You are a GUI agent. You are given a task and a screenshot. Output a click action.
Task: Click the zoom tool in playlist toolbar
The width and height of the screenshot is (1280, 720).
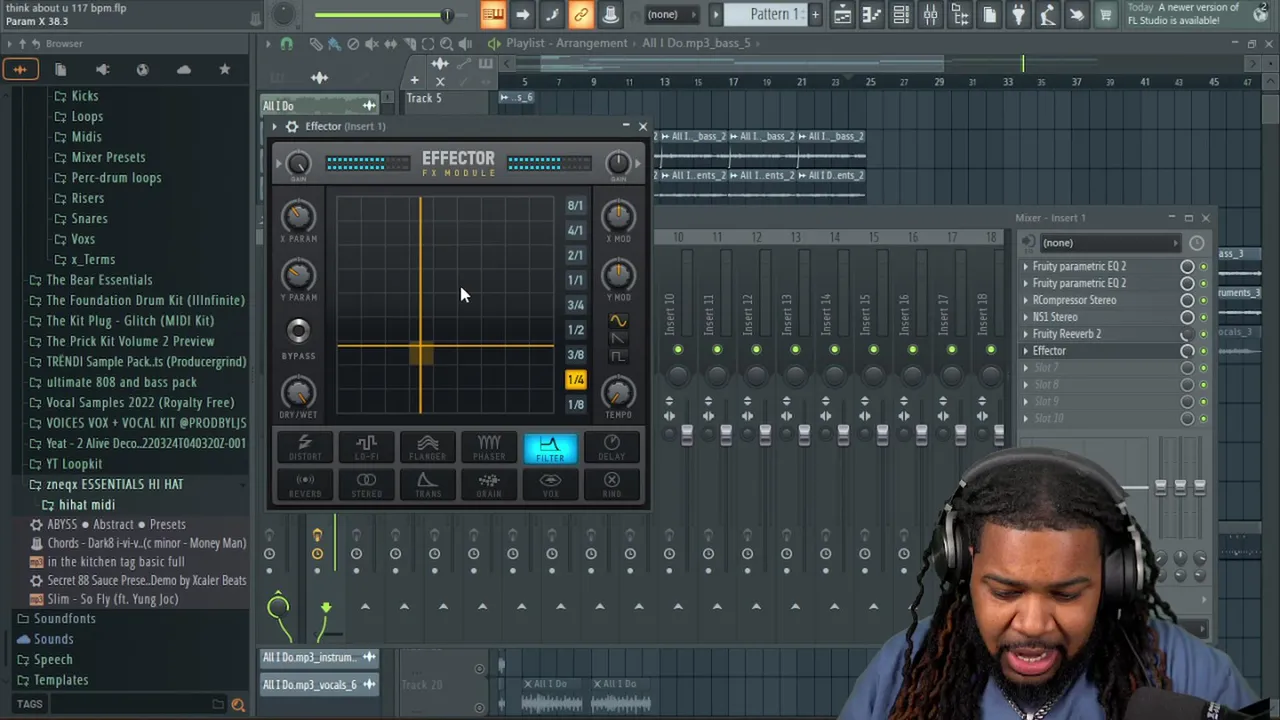pos(447,43)
